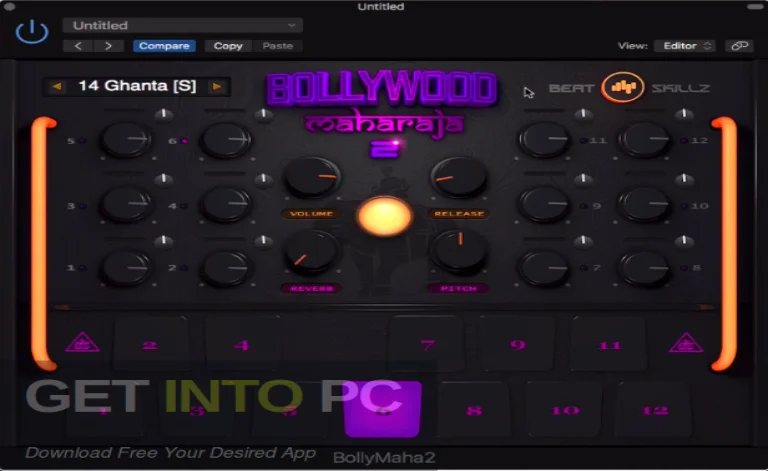
Task: Click the link chain icon
Action: pyautogui.click(x=739, y=46)
